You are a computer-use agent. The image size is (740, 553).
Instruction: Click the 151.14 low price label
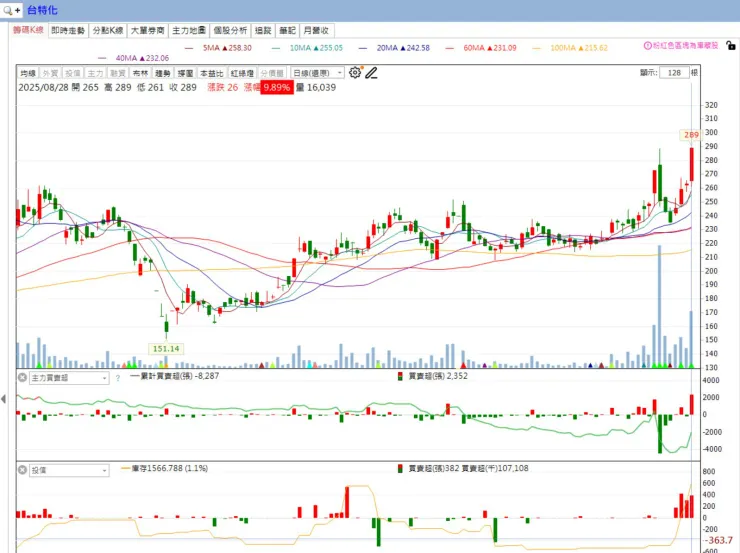[166, 349]
